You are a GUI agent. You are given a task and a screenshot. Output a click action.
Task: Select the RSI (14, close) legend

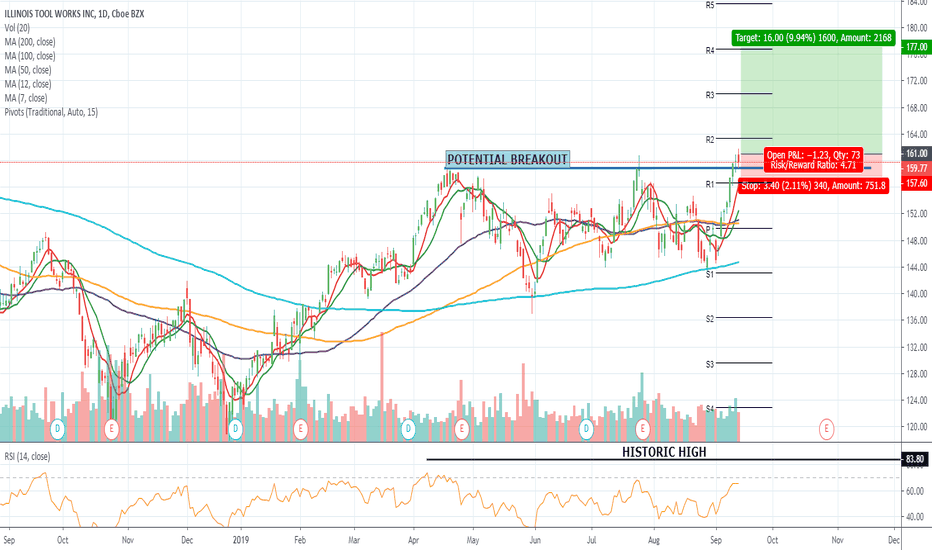pyautogui.click(x=27, y=457)
